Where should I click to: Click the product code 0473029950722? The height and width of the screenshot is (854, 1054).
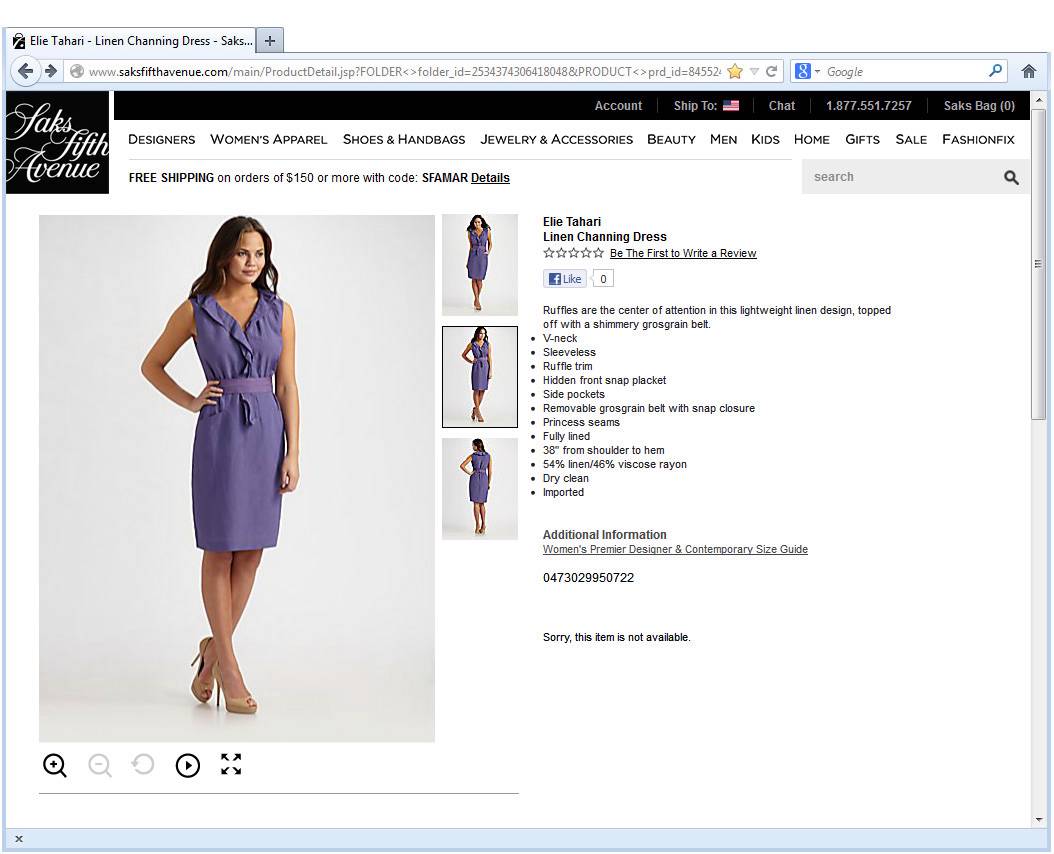pyautogui.click(x=588, y=578)
